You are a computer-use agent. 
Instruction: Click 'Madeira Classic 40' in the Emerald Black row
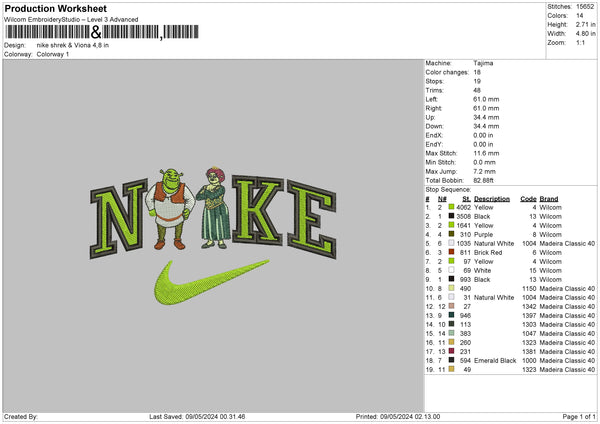click(567, 360)
